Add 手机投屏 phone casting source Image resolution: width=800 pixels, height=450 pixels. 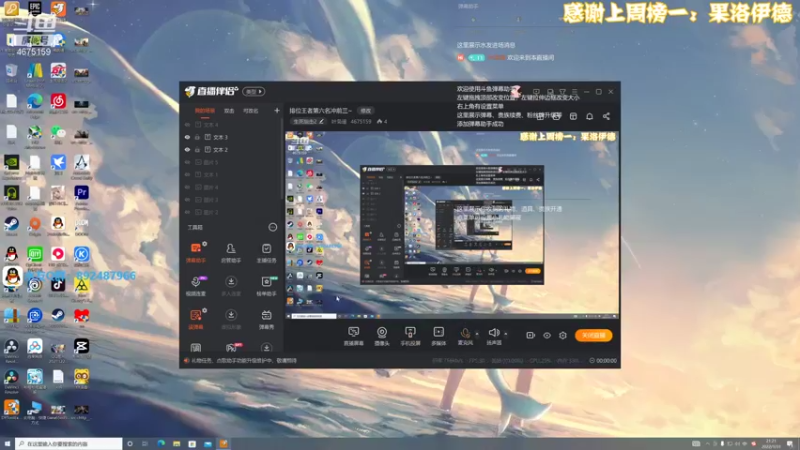410,336
